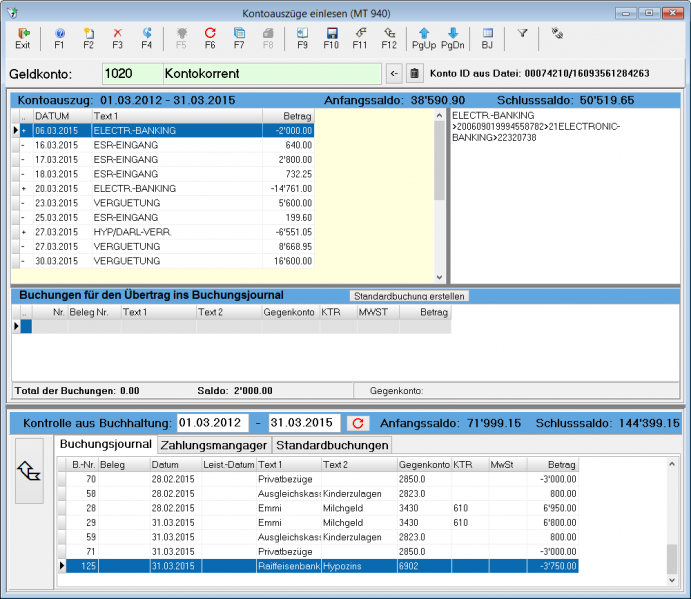Select journal row 58 Ausgleichskasse Kinderzulagen

pos(318,494)
